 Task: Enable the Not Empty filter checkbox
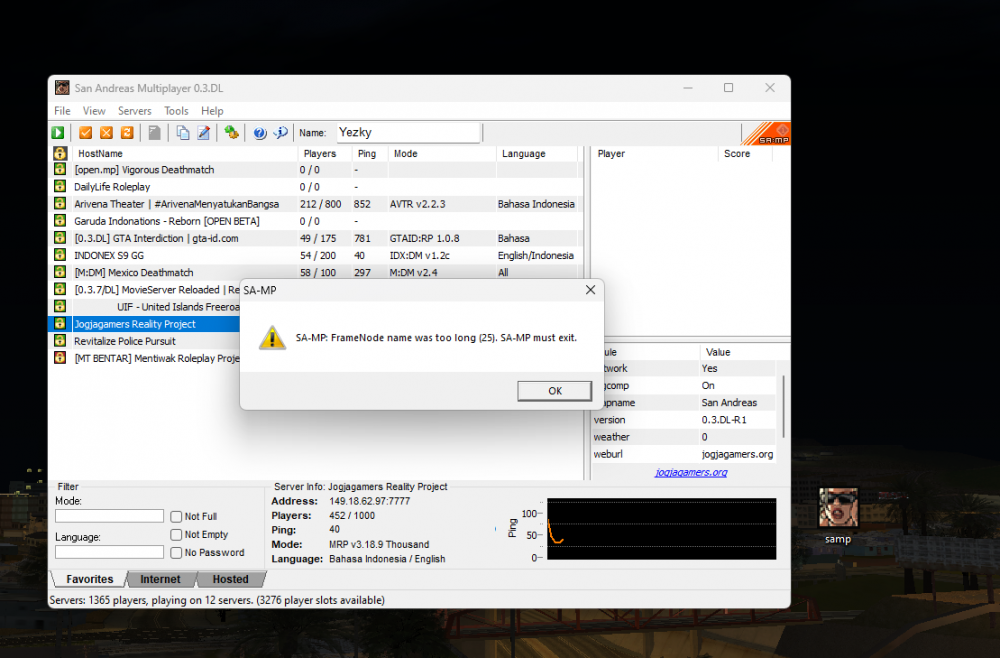(176, 534)
